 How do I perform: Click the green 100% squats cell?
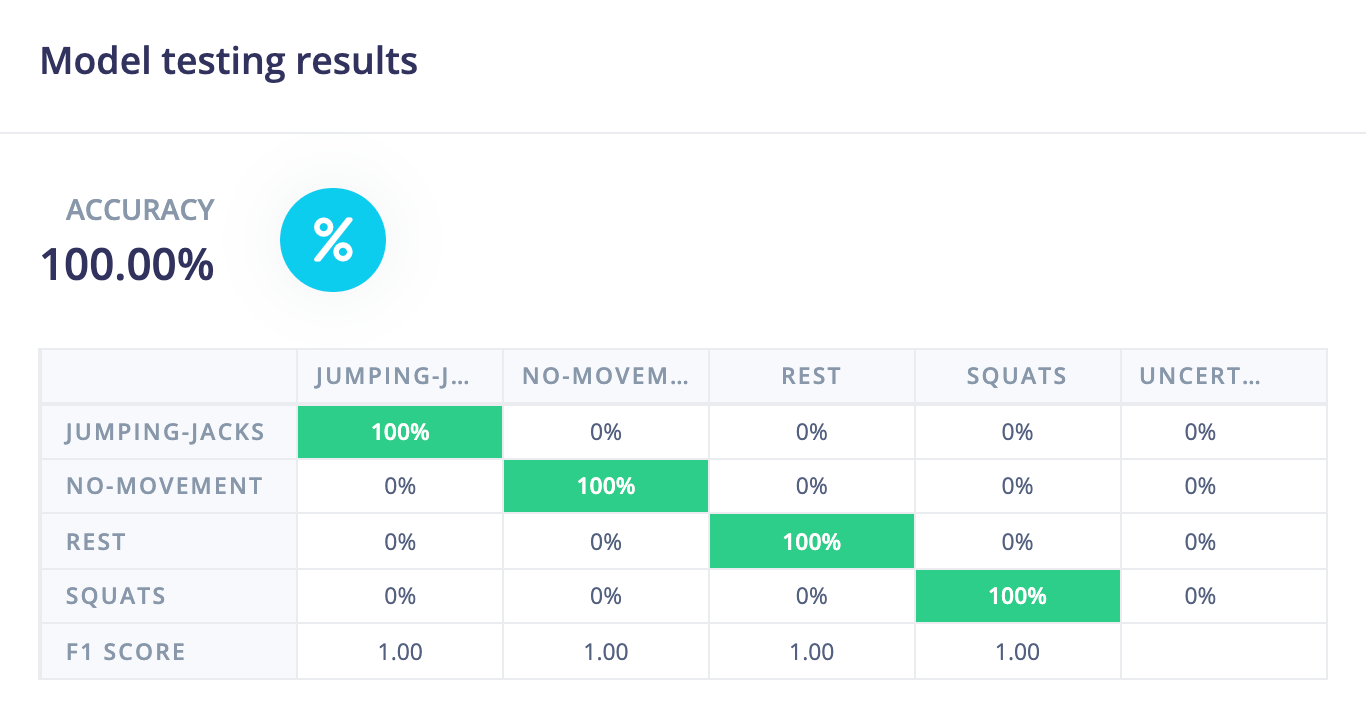click(x=1018, y=596)
